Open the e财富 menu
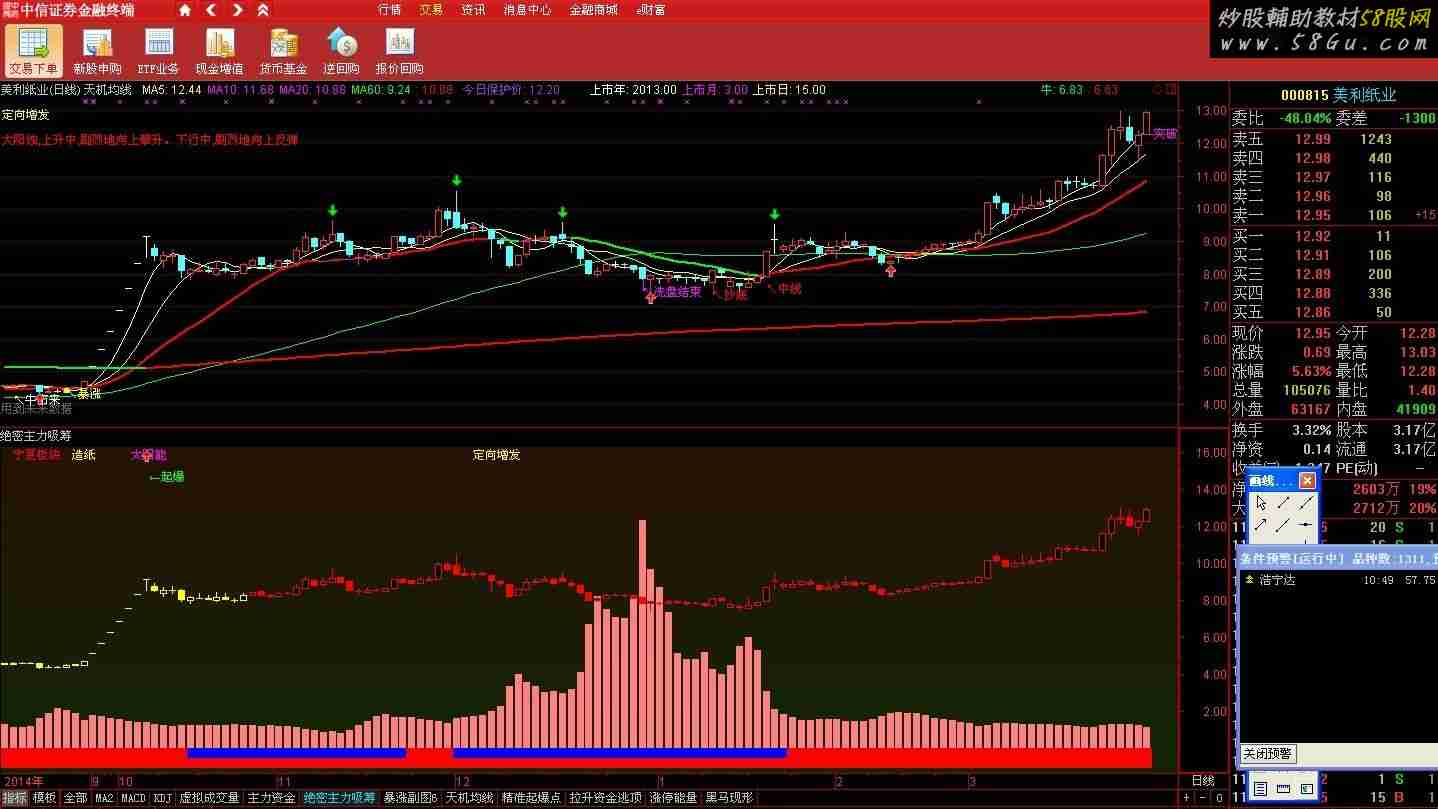The width and height of the screenshot is (1438, 809). click(651, 10)
